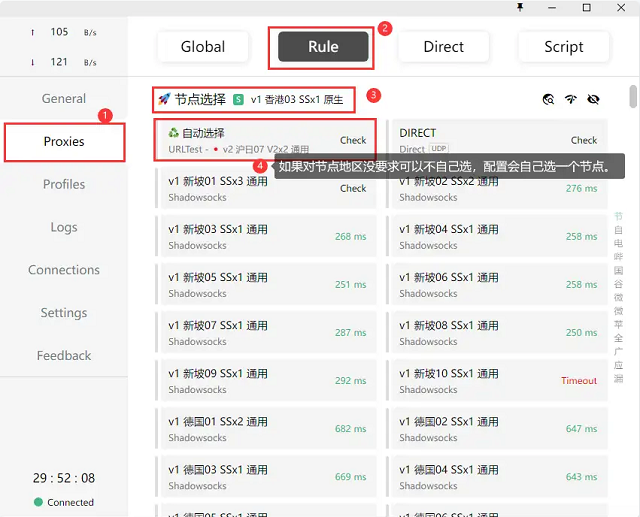This screenshot has width=640, height=517.
Task: Click the locate current proxy icon
Action: point(548,99)
